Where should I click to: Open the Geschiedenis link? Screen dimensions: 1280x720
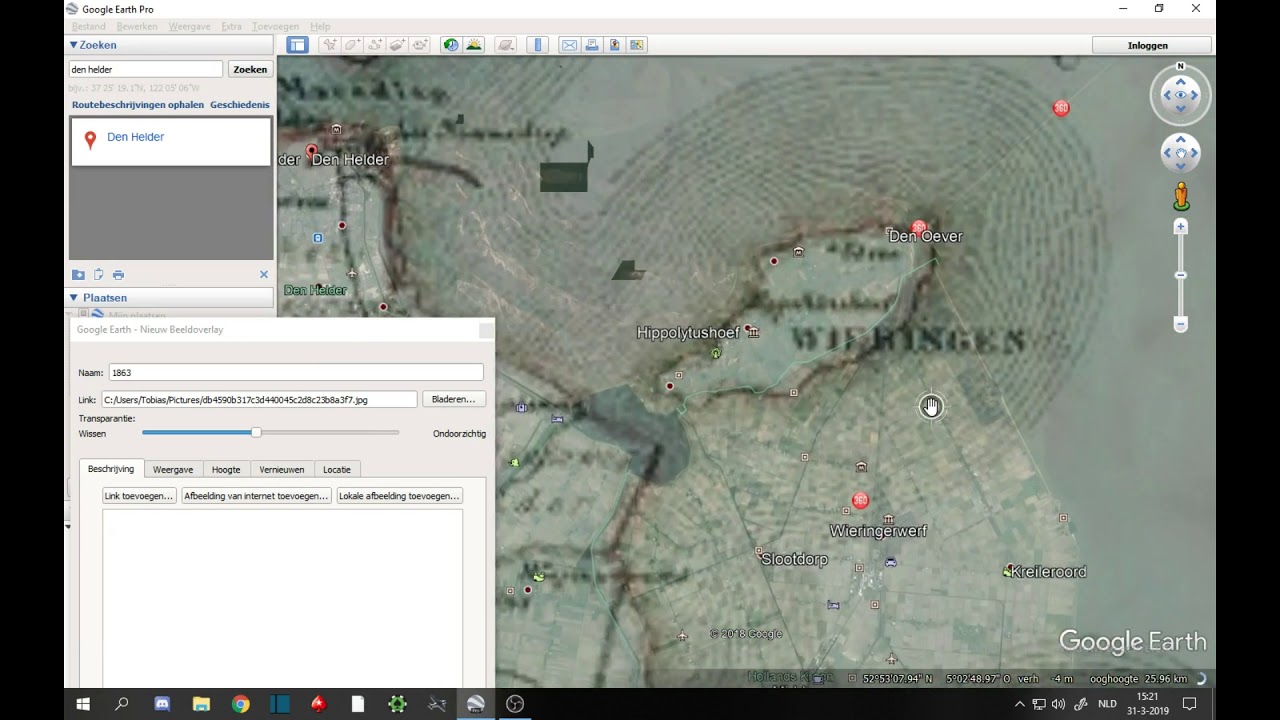(x=240, y=105)
